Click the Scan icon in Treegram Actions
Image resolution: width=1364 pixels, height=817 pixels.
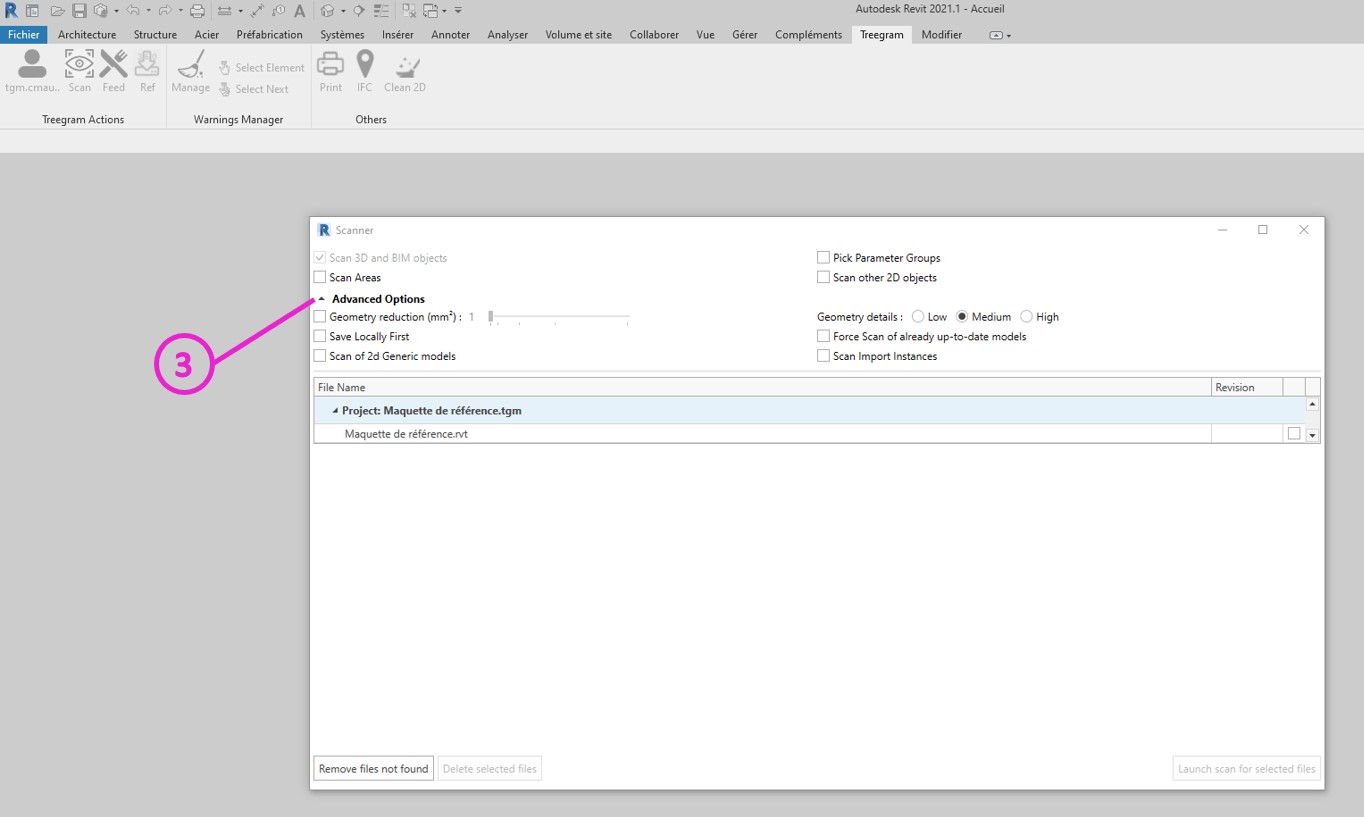tap(79, 71)
